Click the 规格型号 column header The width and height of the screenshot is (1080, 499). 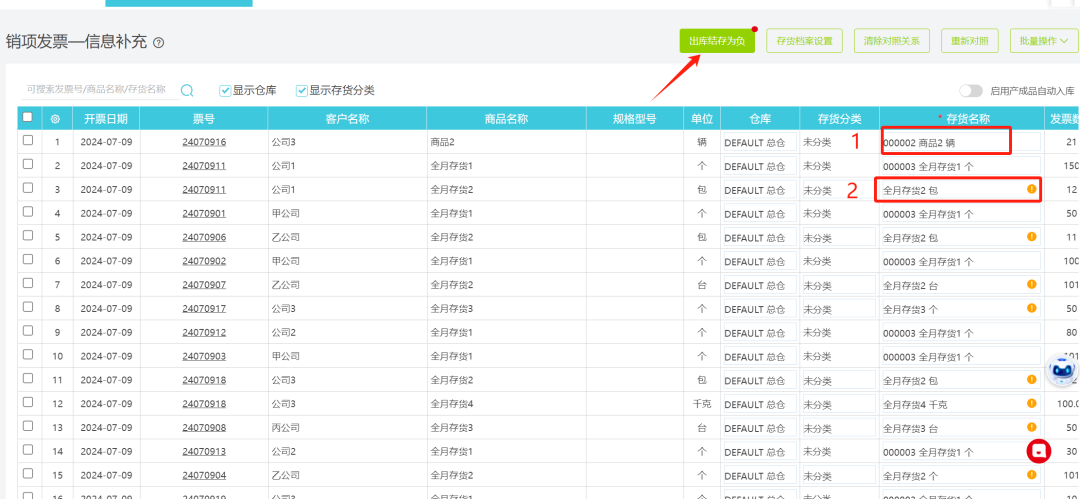(634, 119)
